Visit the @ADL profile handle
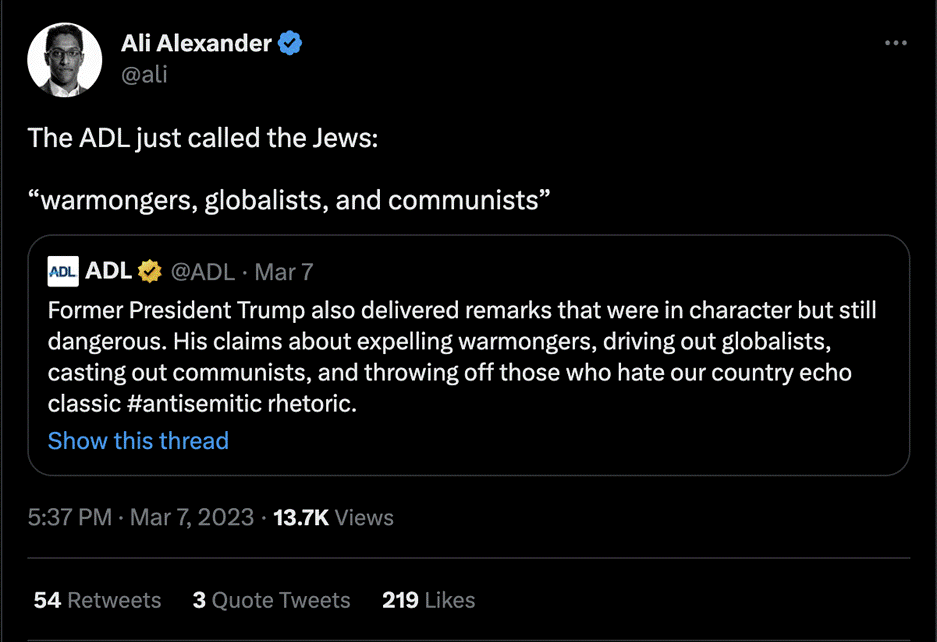 203,270
